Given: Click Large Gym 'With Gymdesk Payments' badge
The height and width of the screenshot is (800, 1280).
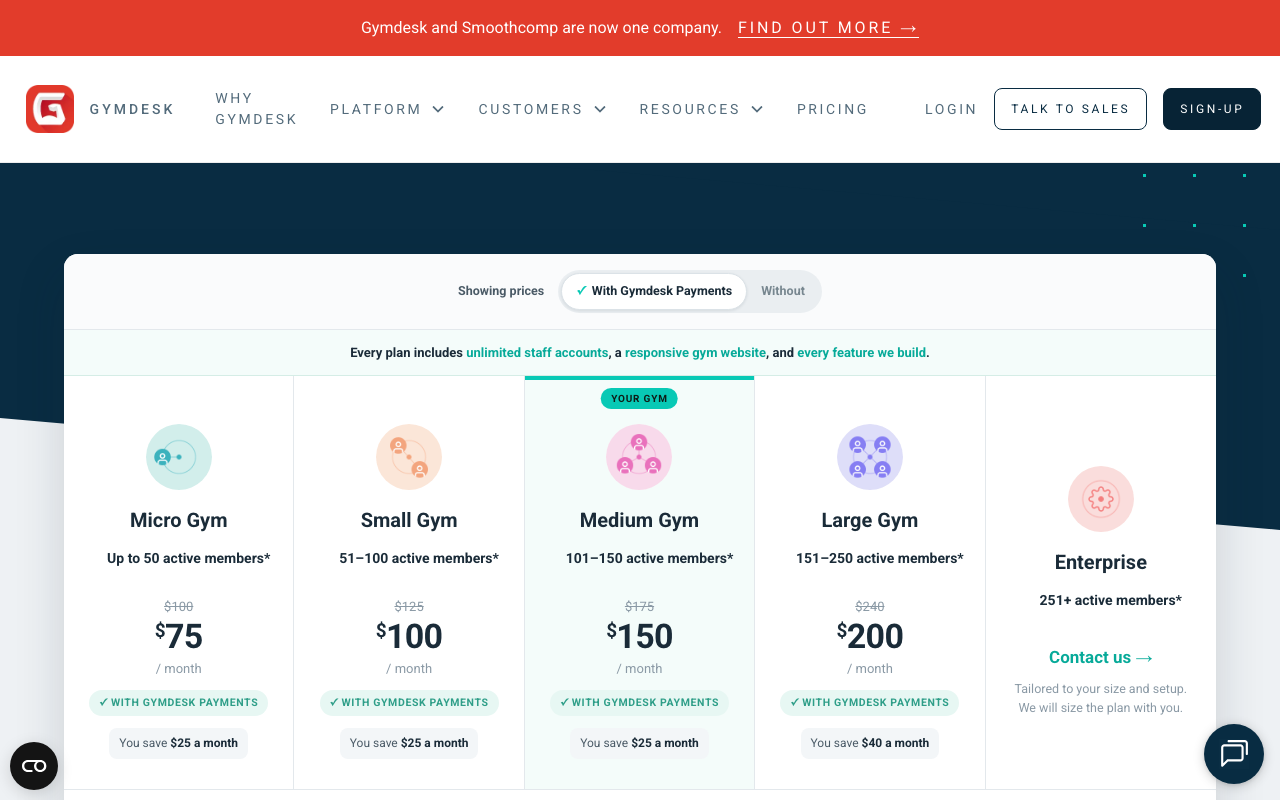Looking at the screenshot, I should pyautogui.click(x=870, y=703).
